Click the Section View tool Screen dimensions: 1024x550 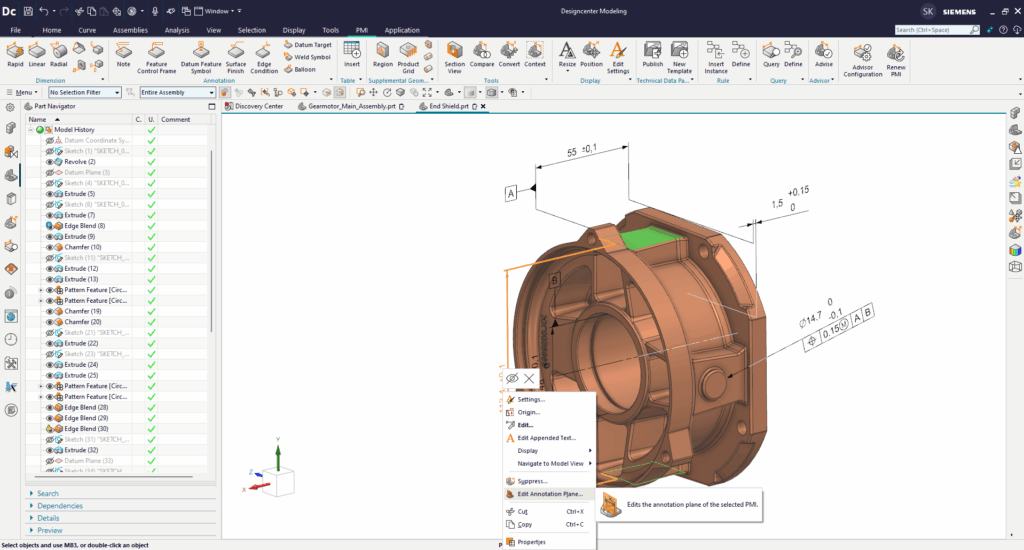pyautogui.click(x=455, y=52)
